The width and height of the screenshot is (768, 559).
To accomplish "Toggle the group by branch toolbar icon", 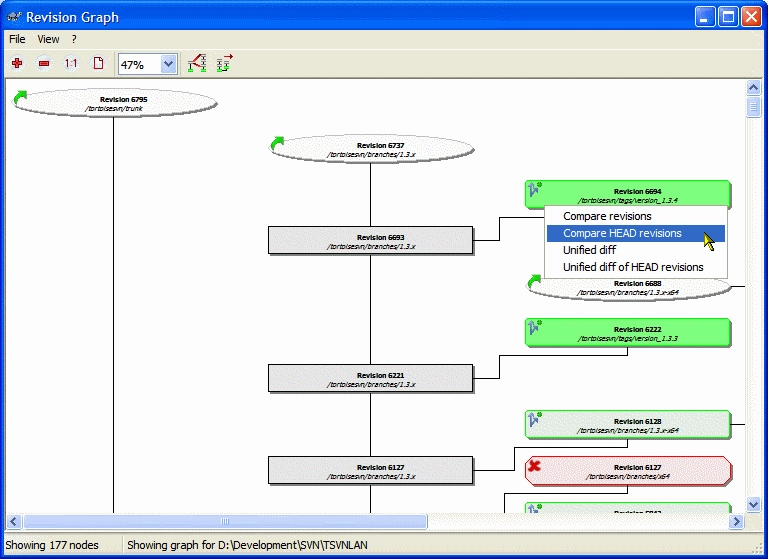I will [x=224, y=64].
